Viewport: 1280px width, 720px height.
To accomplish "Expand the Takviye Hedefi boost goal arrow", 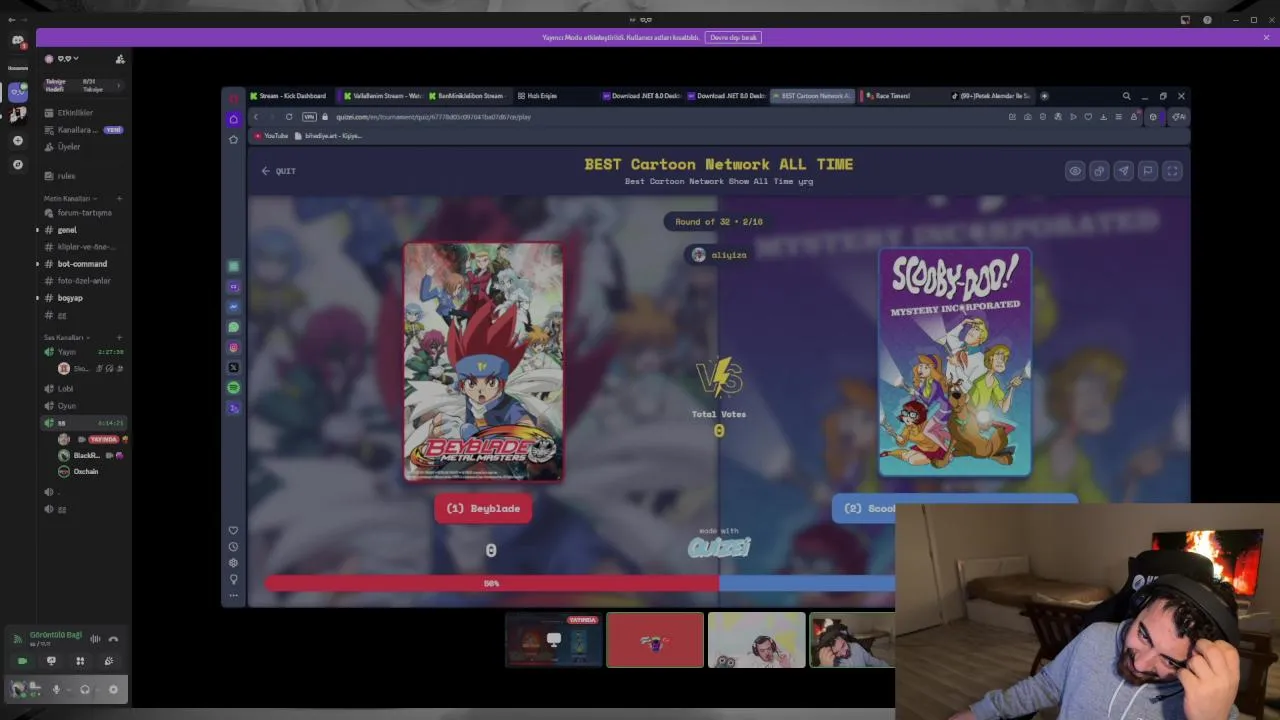I will click(119, 85).
